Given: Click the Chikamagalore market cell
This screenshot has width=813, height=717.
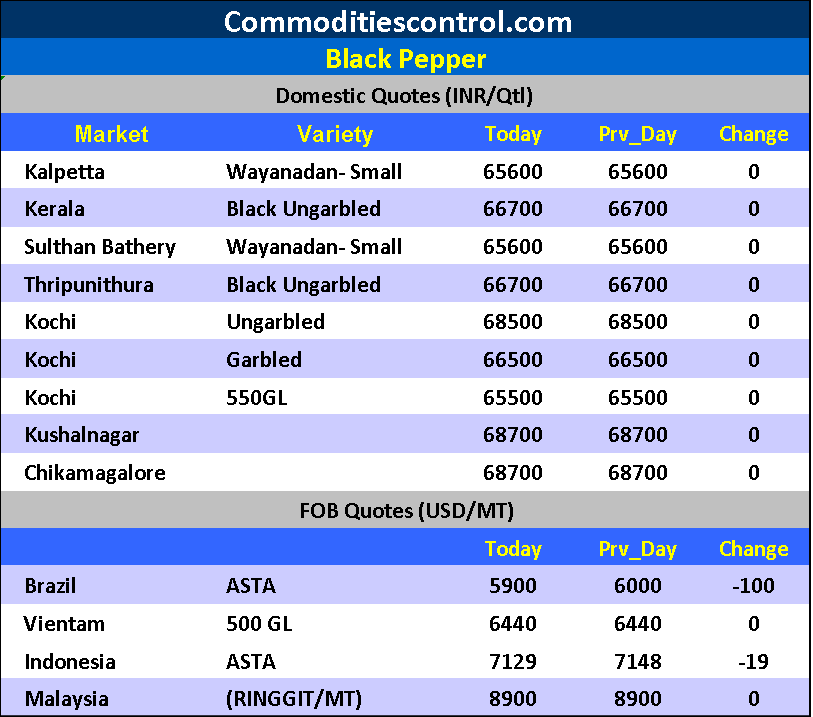Looking at the screenshot, I should [x=95, y=473].
